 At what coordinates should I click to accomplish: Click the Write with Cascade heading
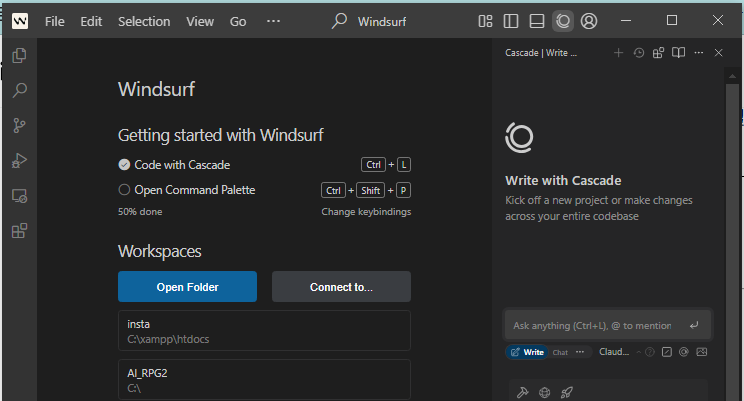pos(563,180)
